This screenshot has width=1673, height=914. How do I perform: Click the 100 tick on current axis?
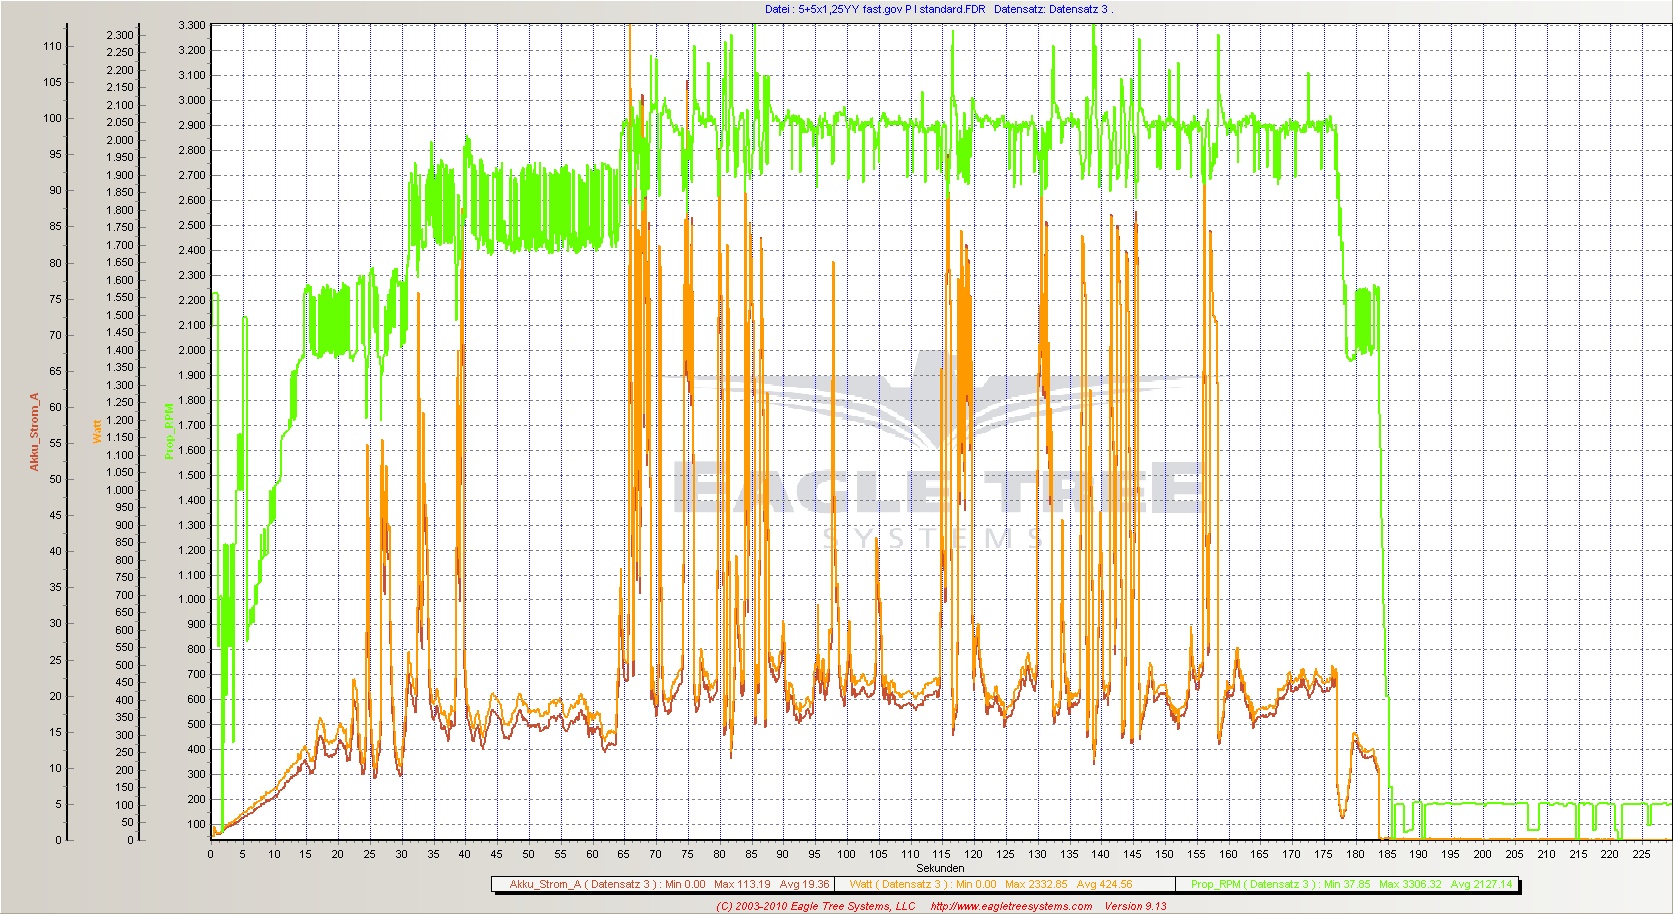[x=52, y=118]
